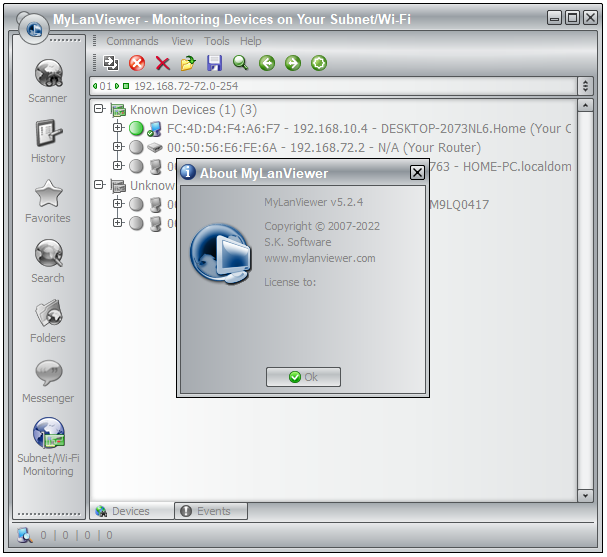Viewport: 607px width, 557px height.
Task: Open the Search sidebar section
Action: pyautogui.click(x=48, y=261)
